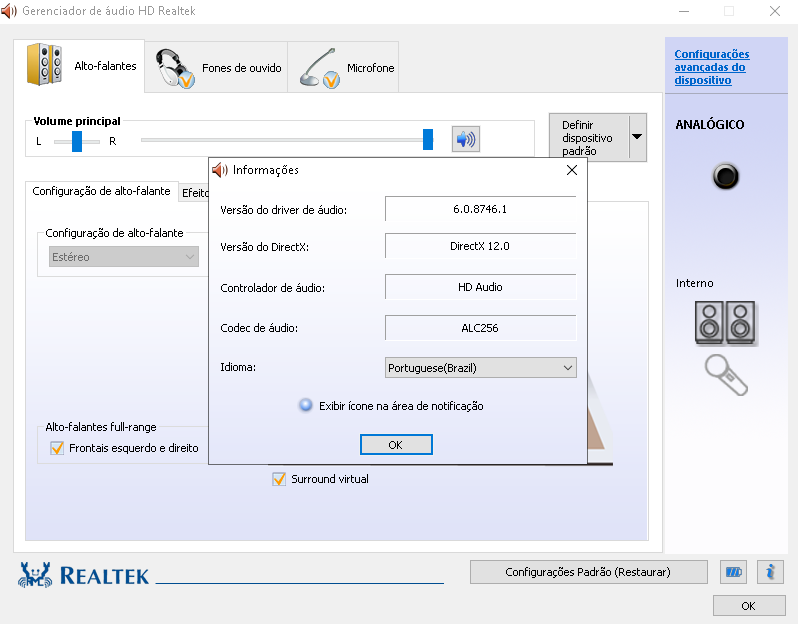798x624 pixels.
Task: Click the Alto-falantes full-range label
Action: 101,427
